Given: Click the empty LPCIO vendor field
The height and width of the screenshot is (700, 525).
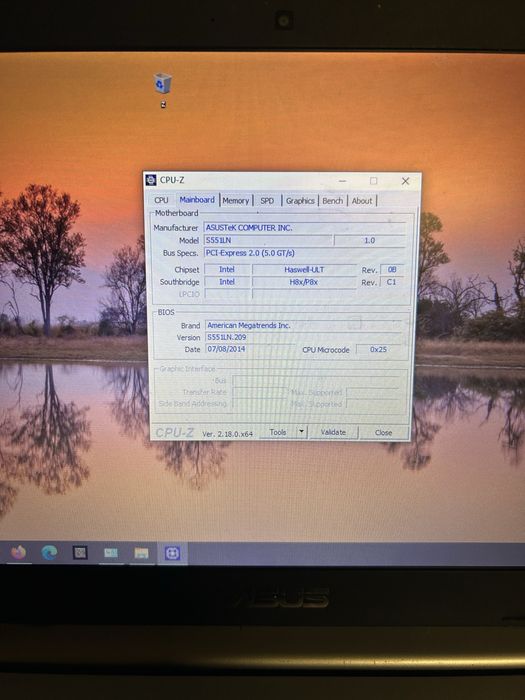Looking at the screenshot, I should coord(227,294).
